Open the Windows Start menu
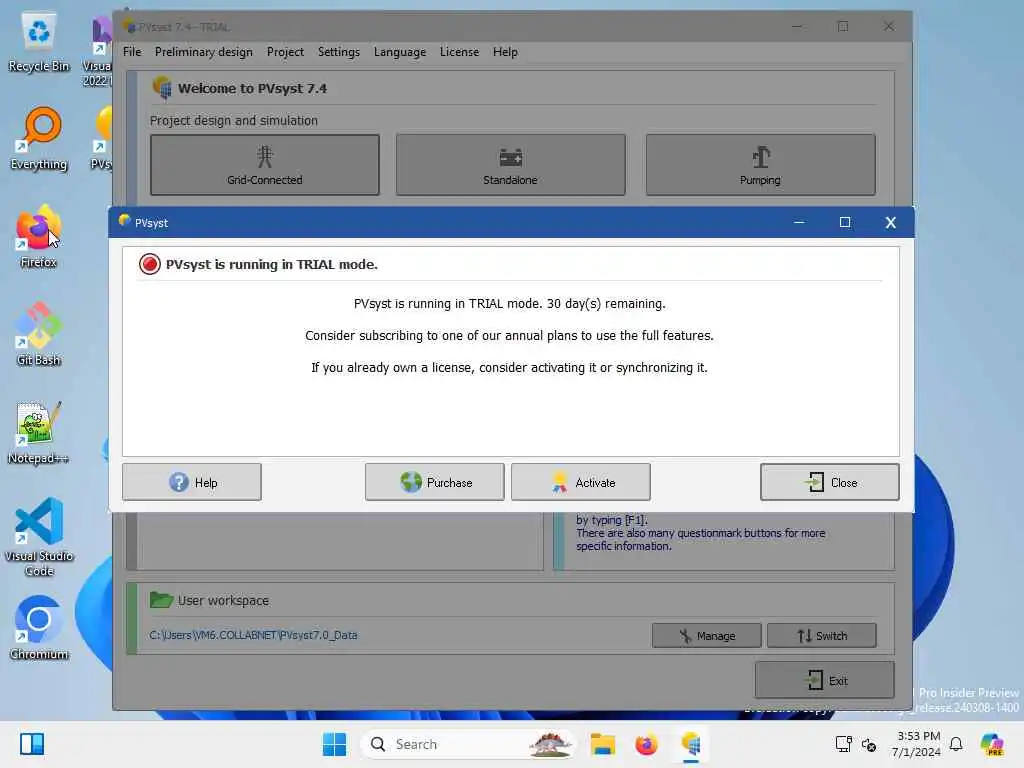 point(334,744)
